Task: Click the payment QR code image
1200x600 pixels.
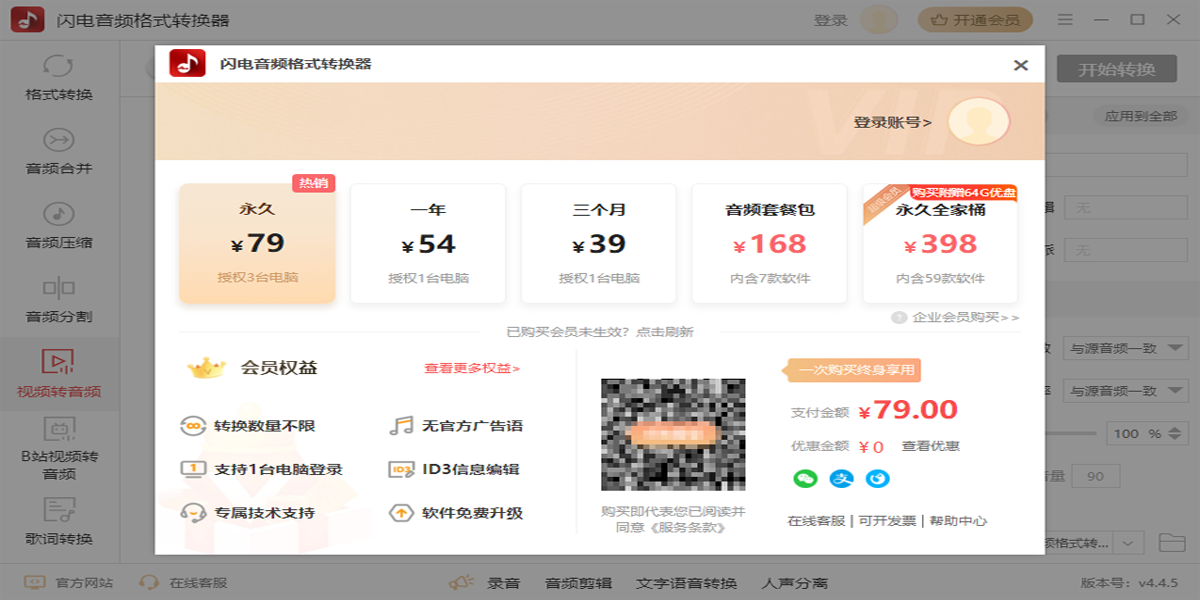Action: coord(673,435)
